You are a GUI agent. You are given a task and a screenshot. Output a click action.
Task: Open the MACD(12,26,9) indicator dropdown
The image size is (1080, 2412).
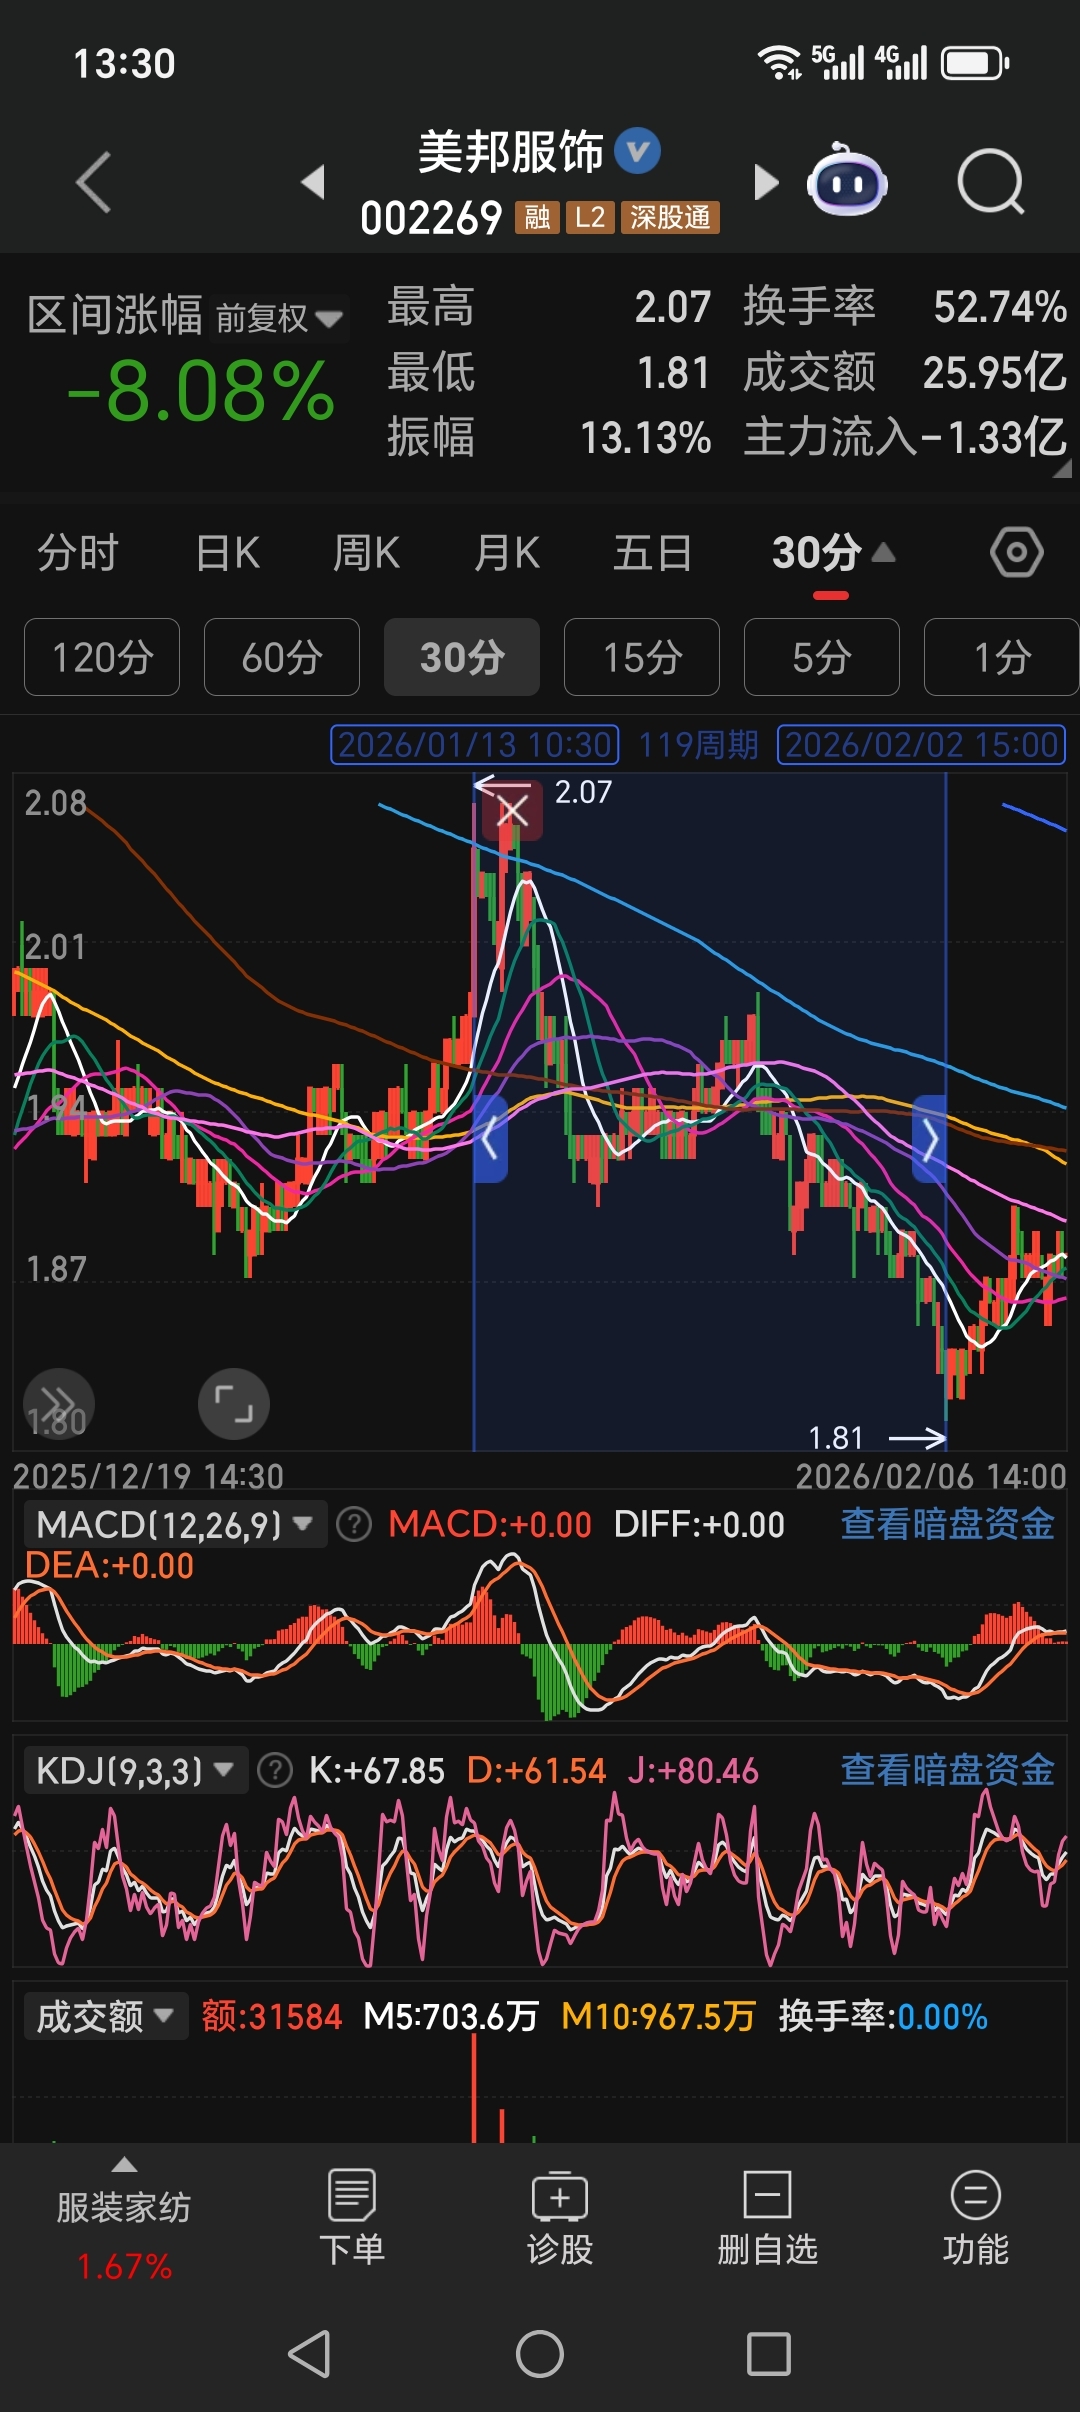point(175,1525)
